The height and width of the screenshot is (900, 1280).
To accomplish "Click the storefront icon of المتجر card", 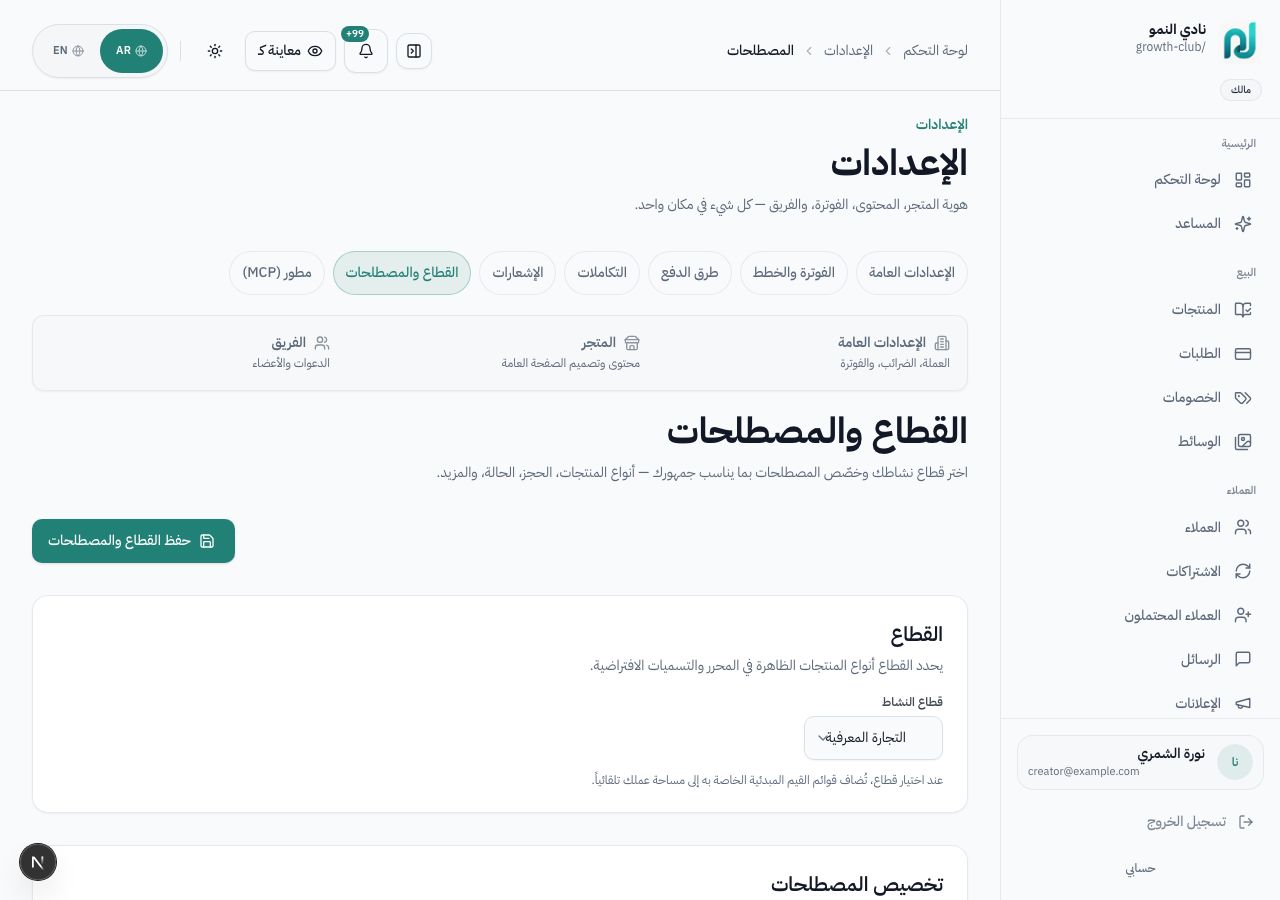I will tap(632, 343).
